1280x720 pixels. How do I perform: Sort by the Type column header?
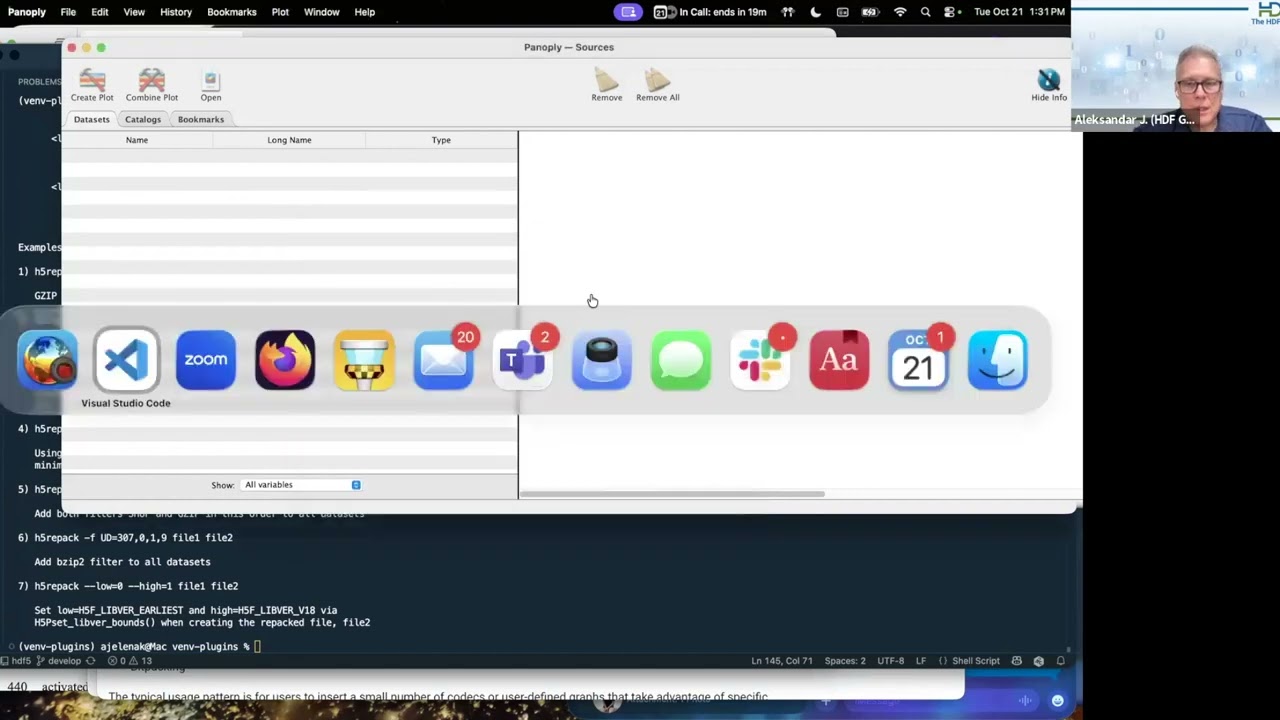[x=441, y=140]
